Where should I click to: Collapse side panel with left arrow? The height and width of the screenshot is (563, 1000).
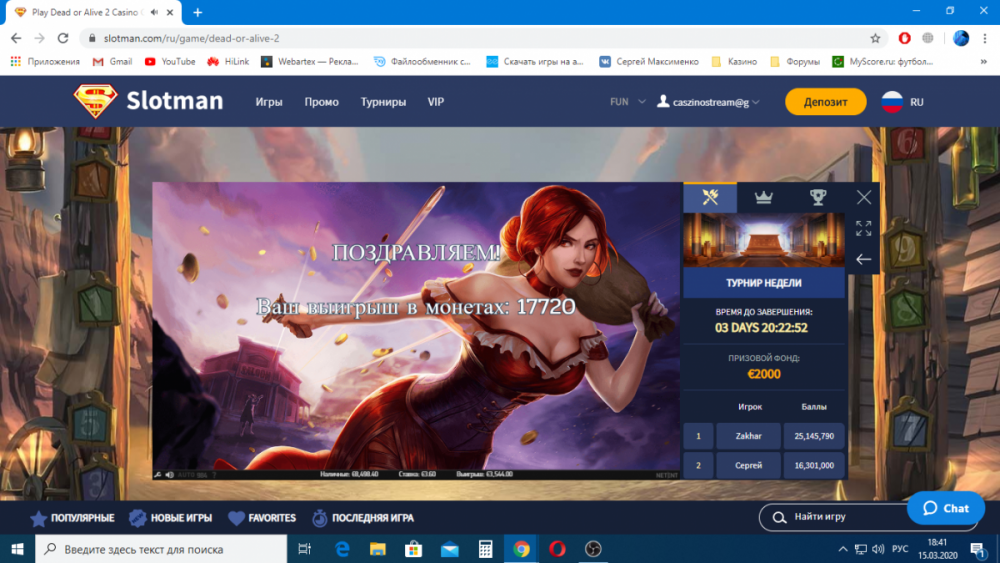[x=864, y=260]
